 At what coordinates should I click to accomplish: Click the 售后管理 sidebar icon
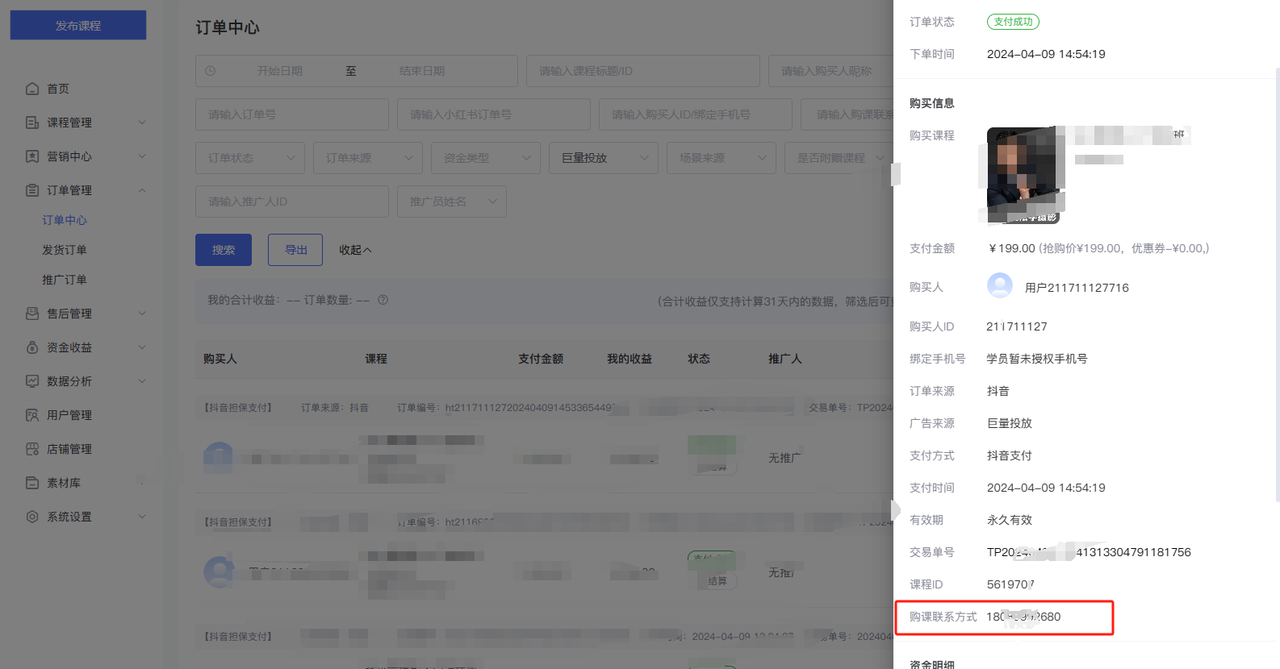pos(33,314)
